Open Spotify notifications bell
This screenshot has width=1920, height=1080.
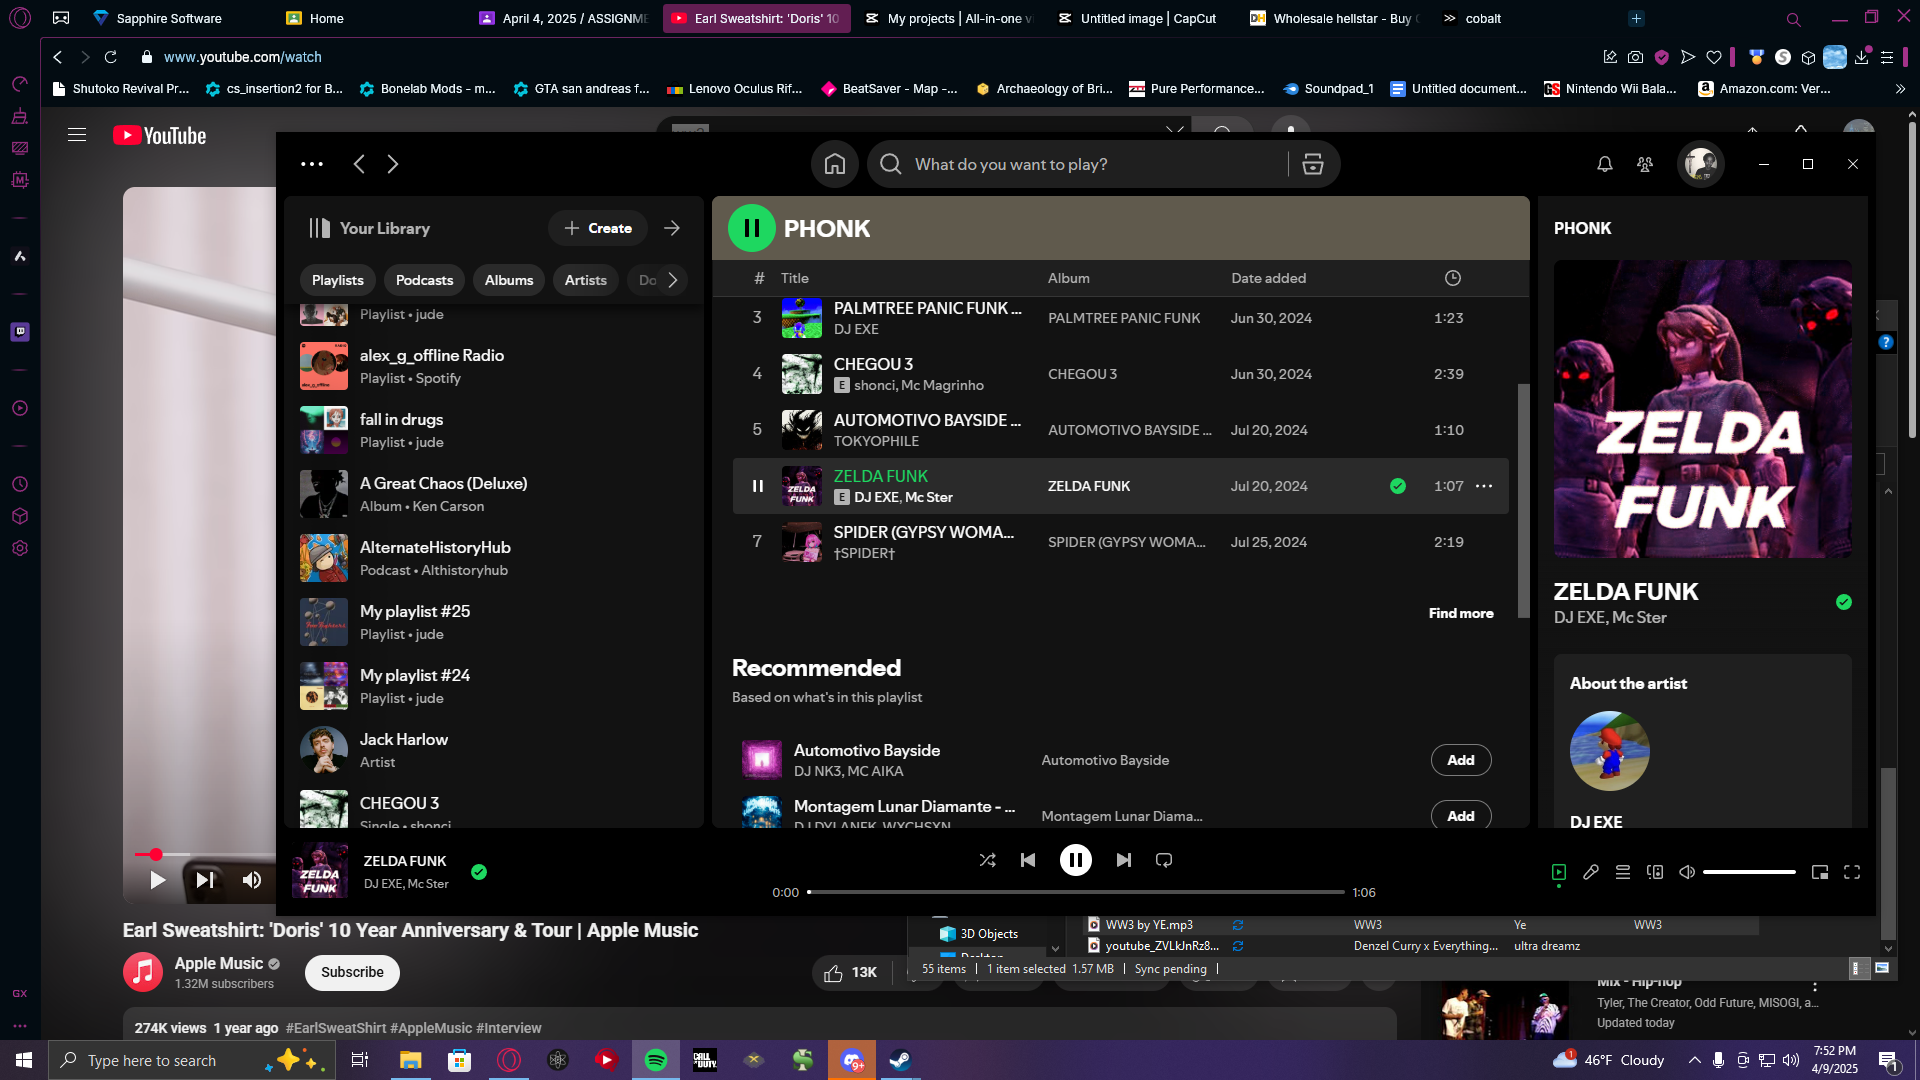pyautogui.click(x=1605, y=164)
